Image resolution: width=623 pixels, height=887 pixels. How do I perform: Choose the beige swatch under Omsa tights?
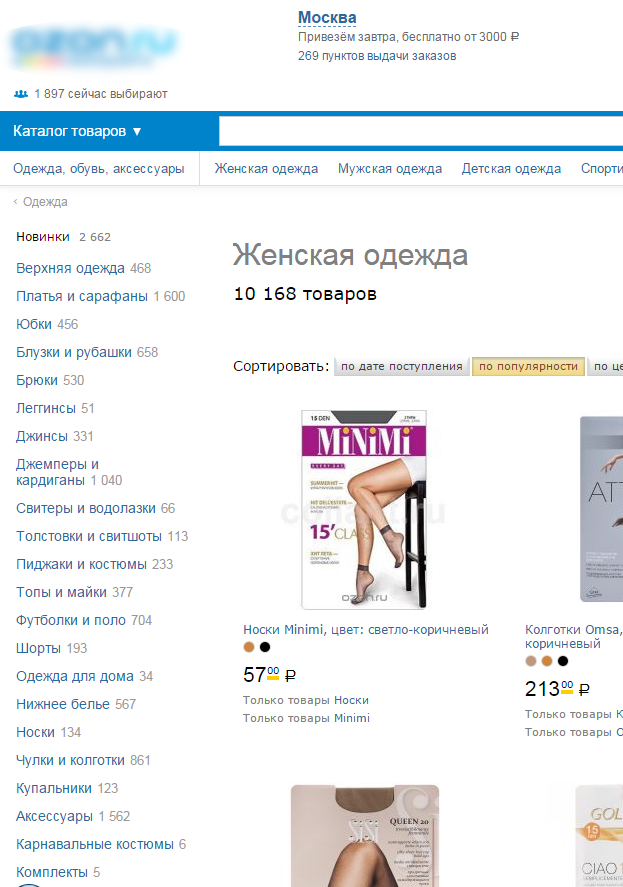pyautogui.click(x=531, y=661)
